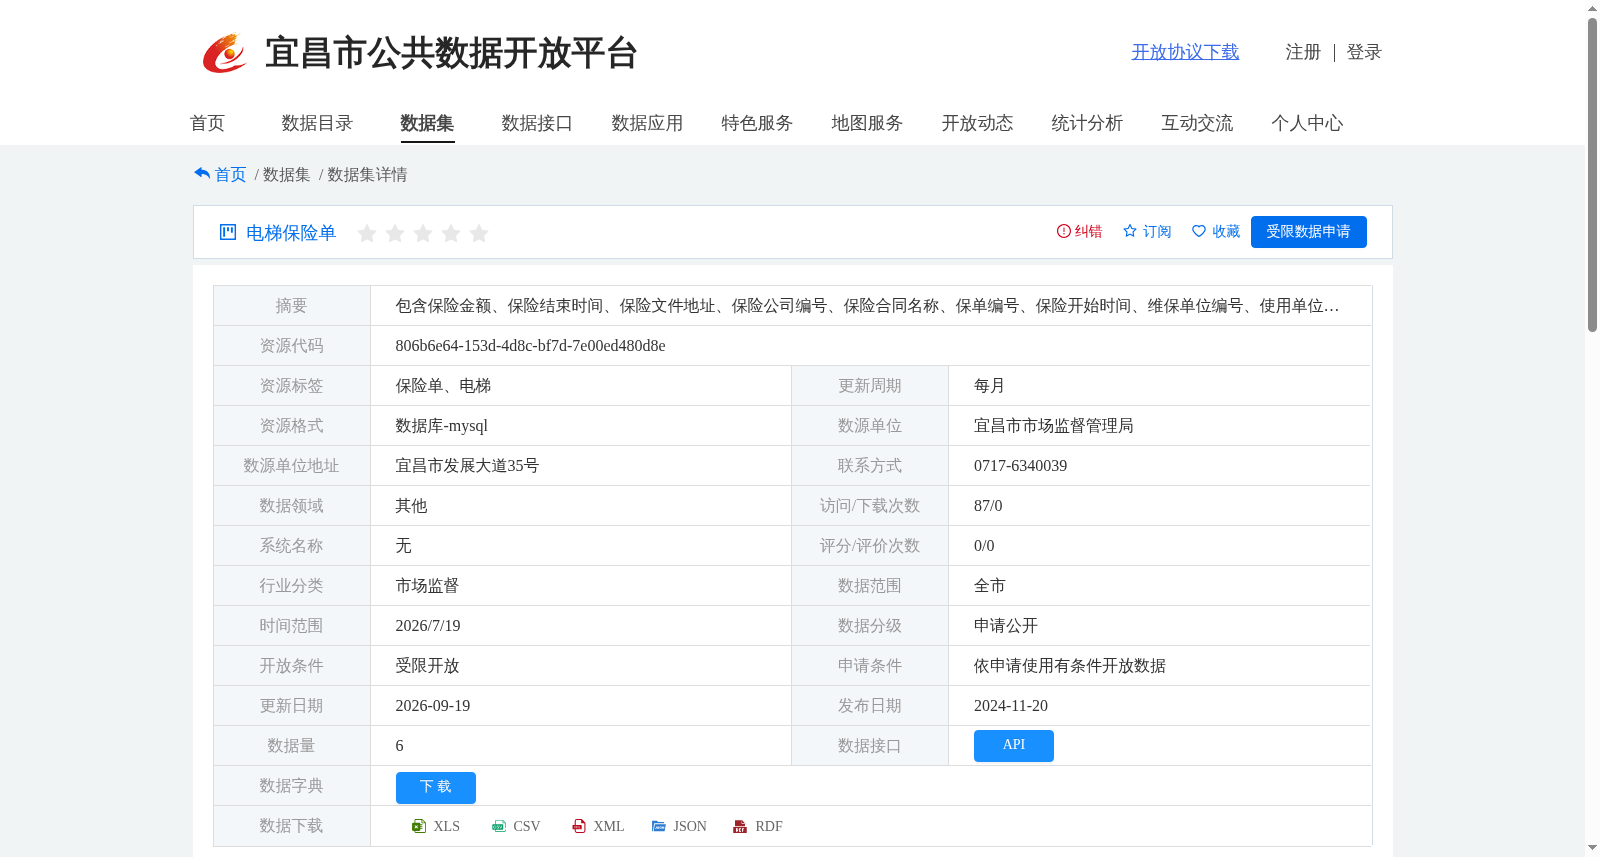Open the 首页 navigation tab

pos(207,123)
